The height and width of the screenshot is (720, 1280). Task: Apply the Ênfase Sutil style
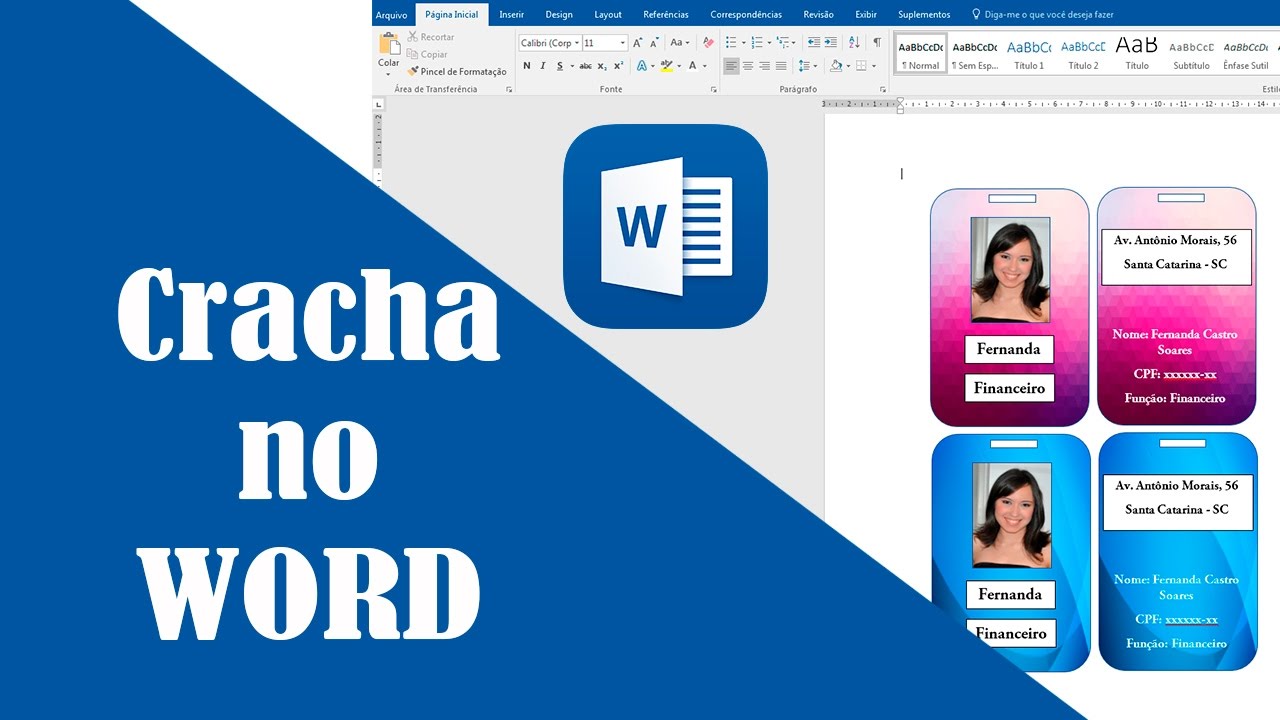pos(1245,54)
